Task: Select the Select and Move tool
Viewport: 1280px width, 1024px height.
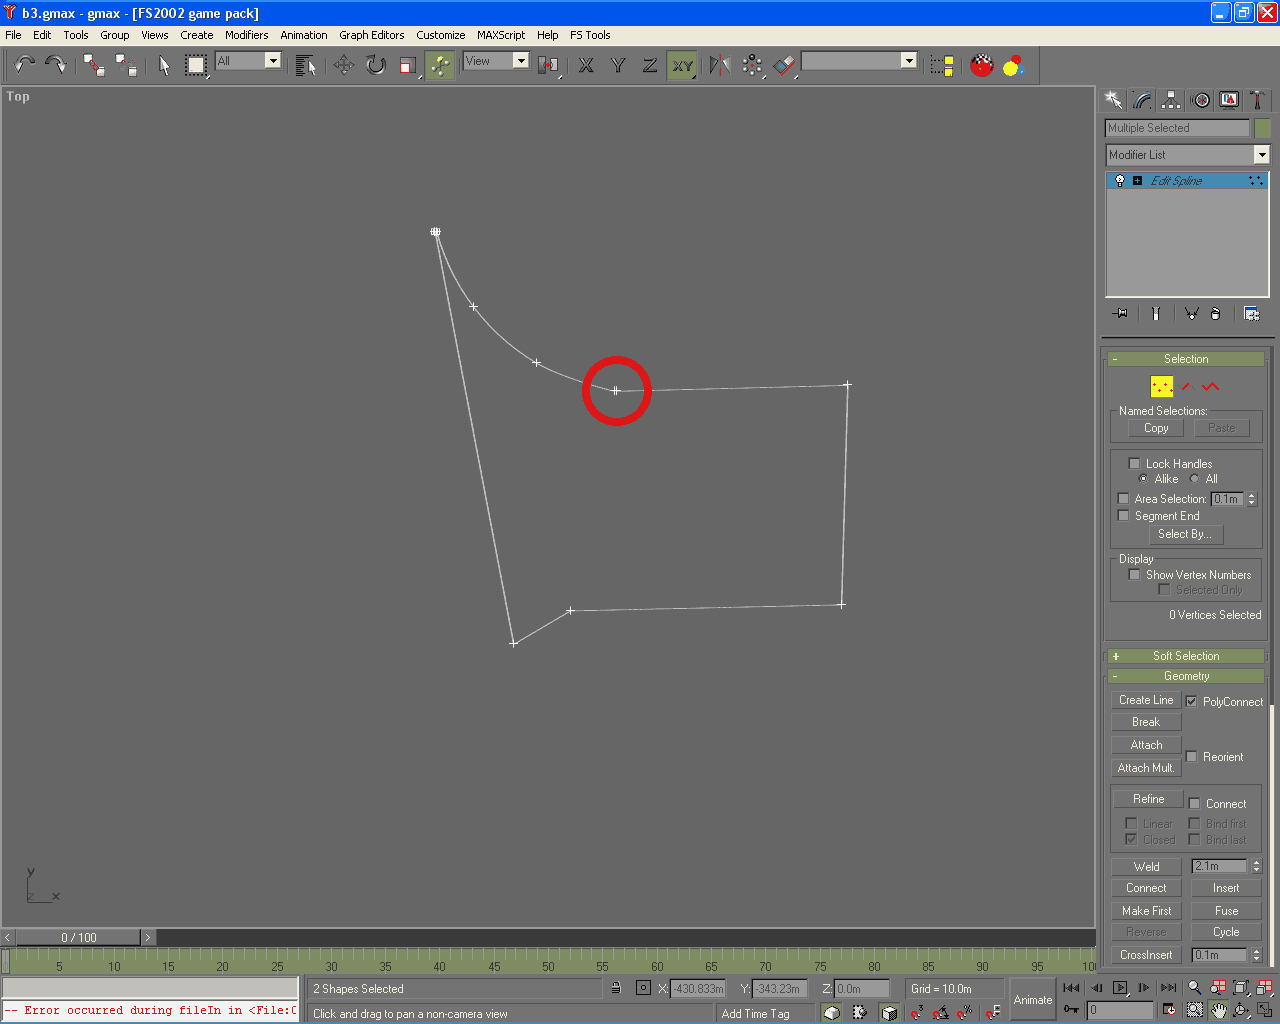Action: (x=343, y=65)
